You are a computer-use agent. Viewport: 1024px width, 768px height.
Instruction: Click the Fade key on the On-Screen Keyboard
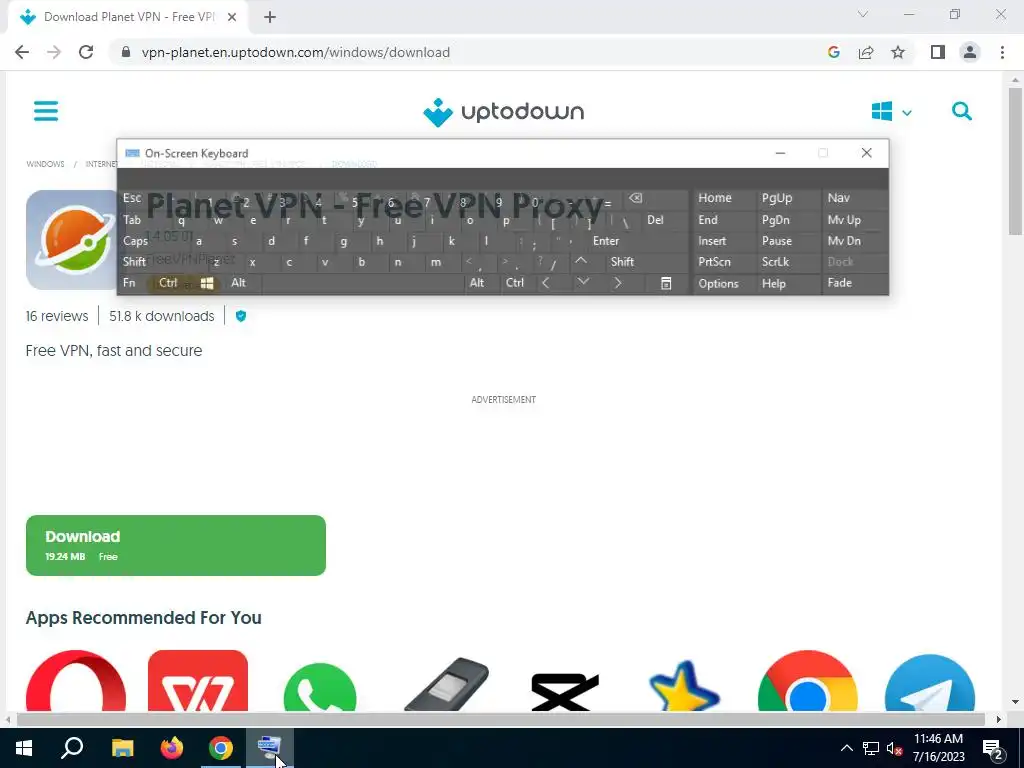(839, 283)
